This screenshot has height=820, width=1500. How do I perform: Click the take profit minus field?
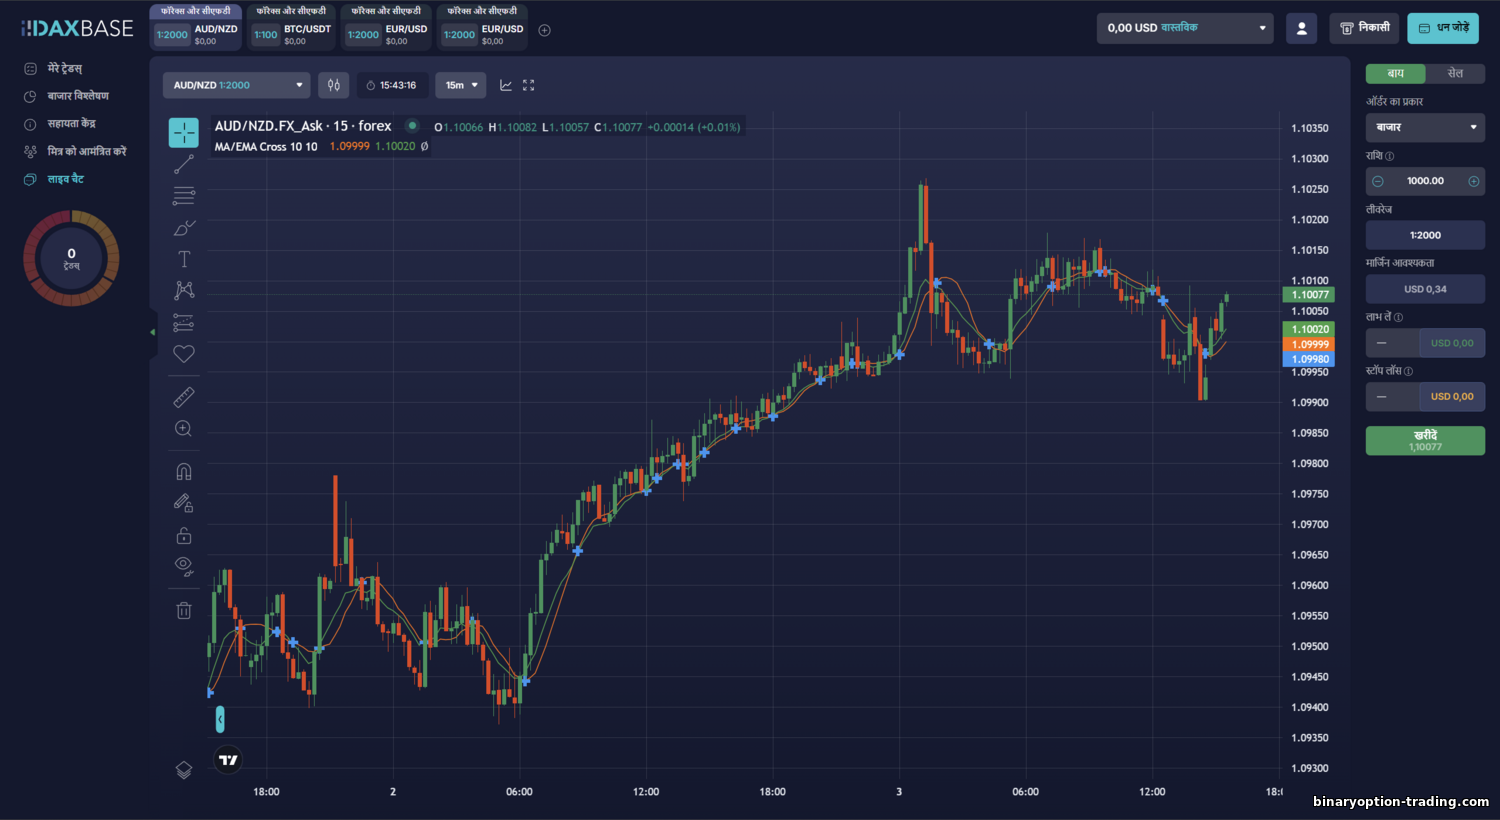pyautogui.click(x=1392, y=343)
